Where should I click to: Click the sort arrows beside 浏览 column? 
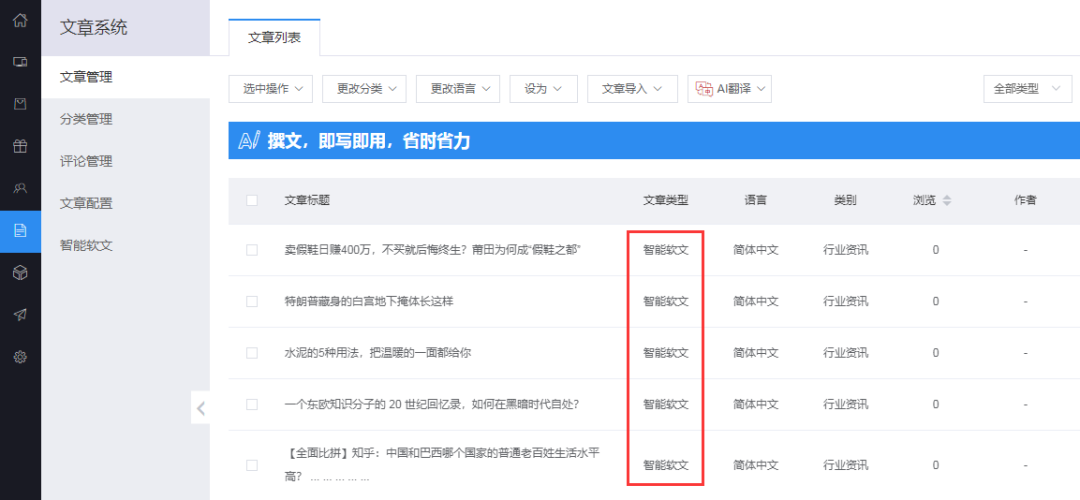[x=947, y=200]
